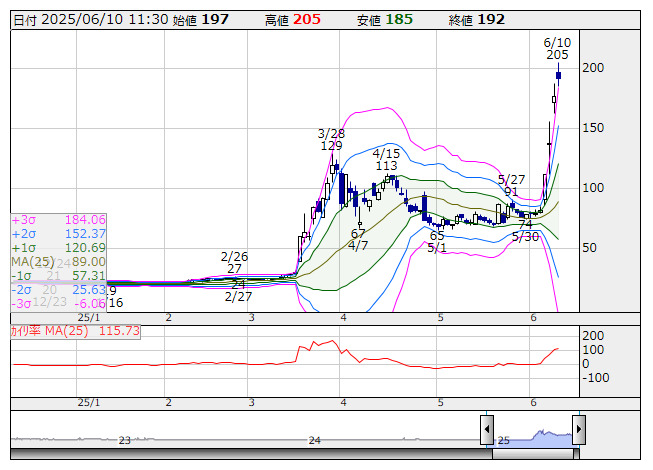
Task: Select the +2σ band legend entry
Action: coord(58,233)
